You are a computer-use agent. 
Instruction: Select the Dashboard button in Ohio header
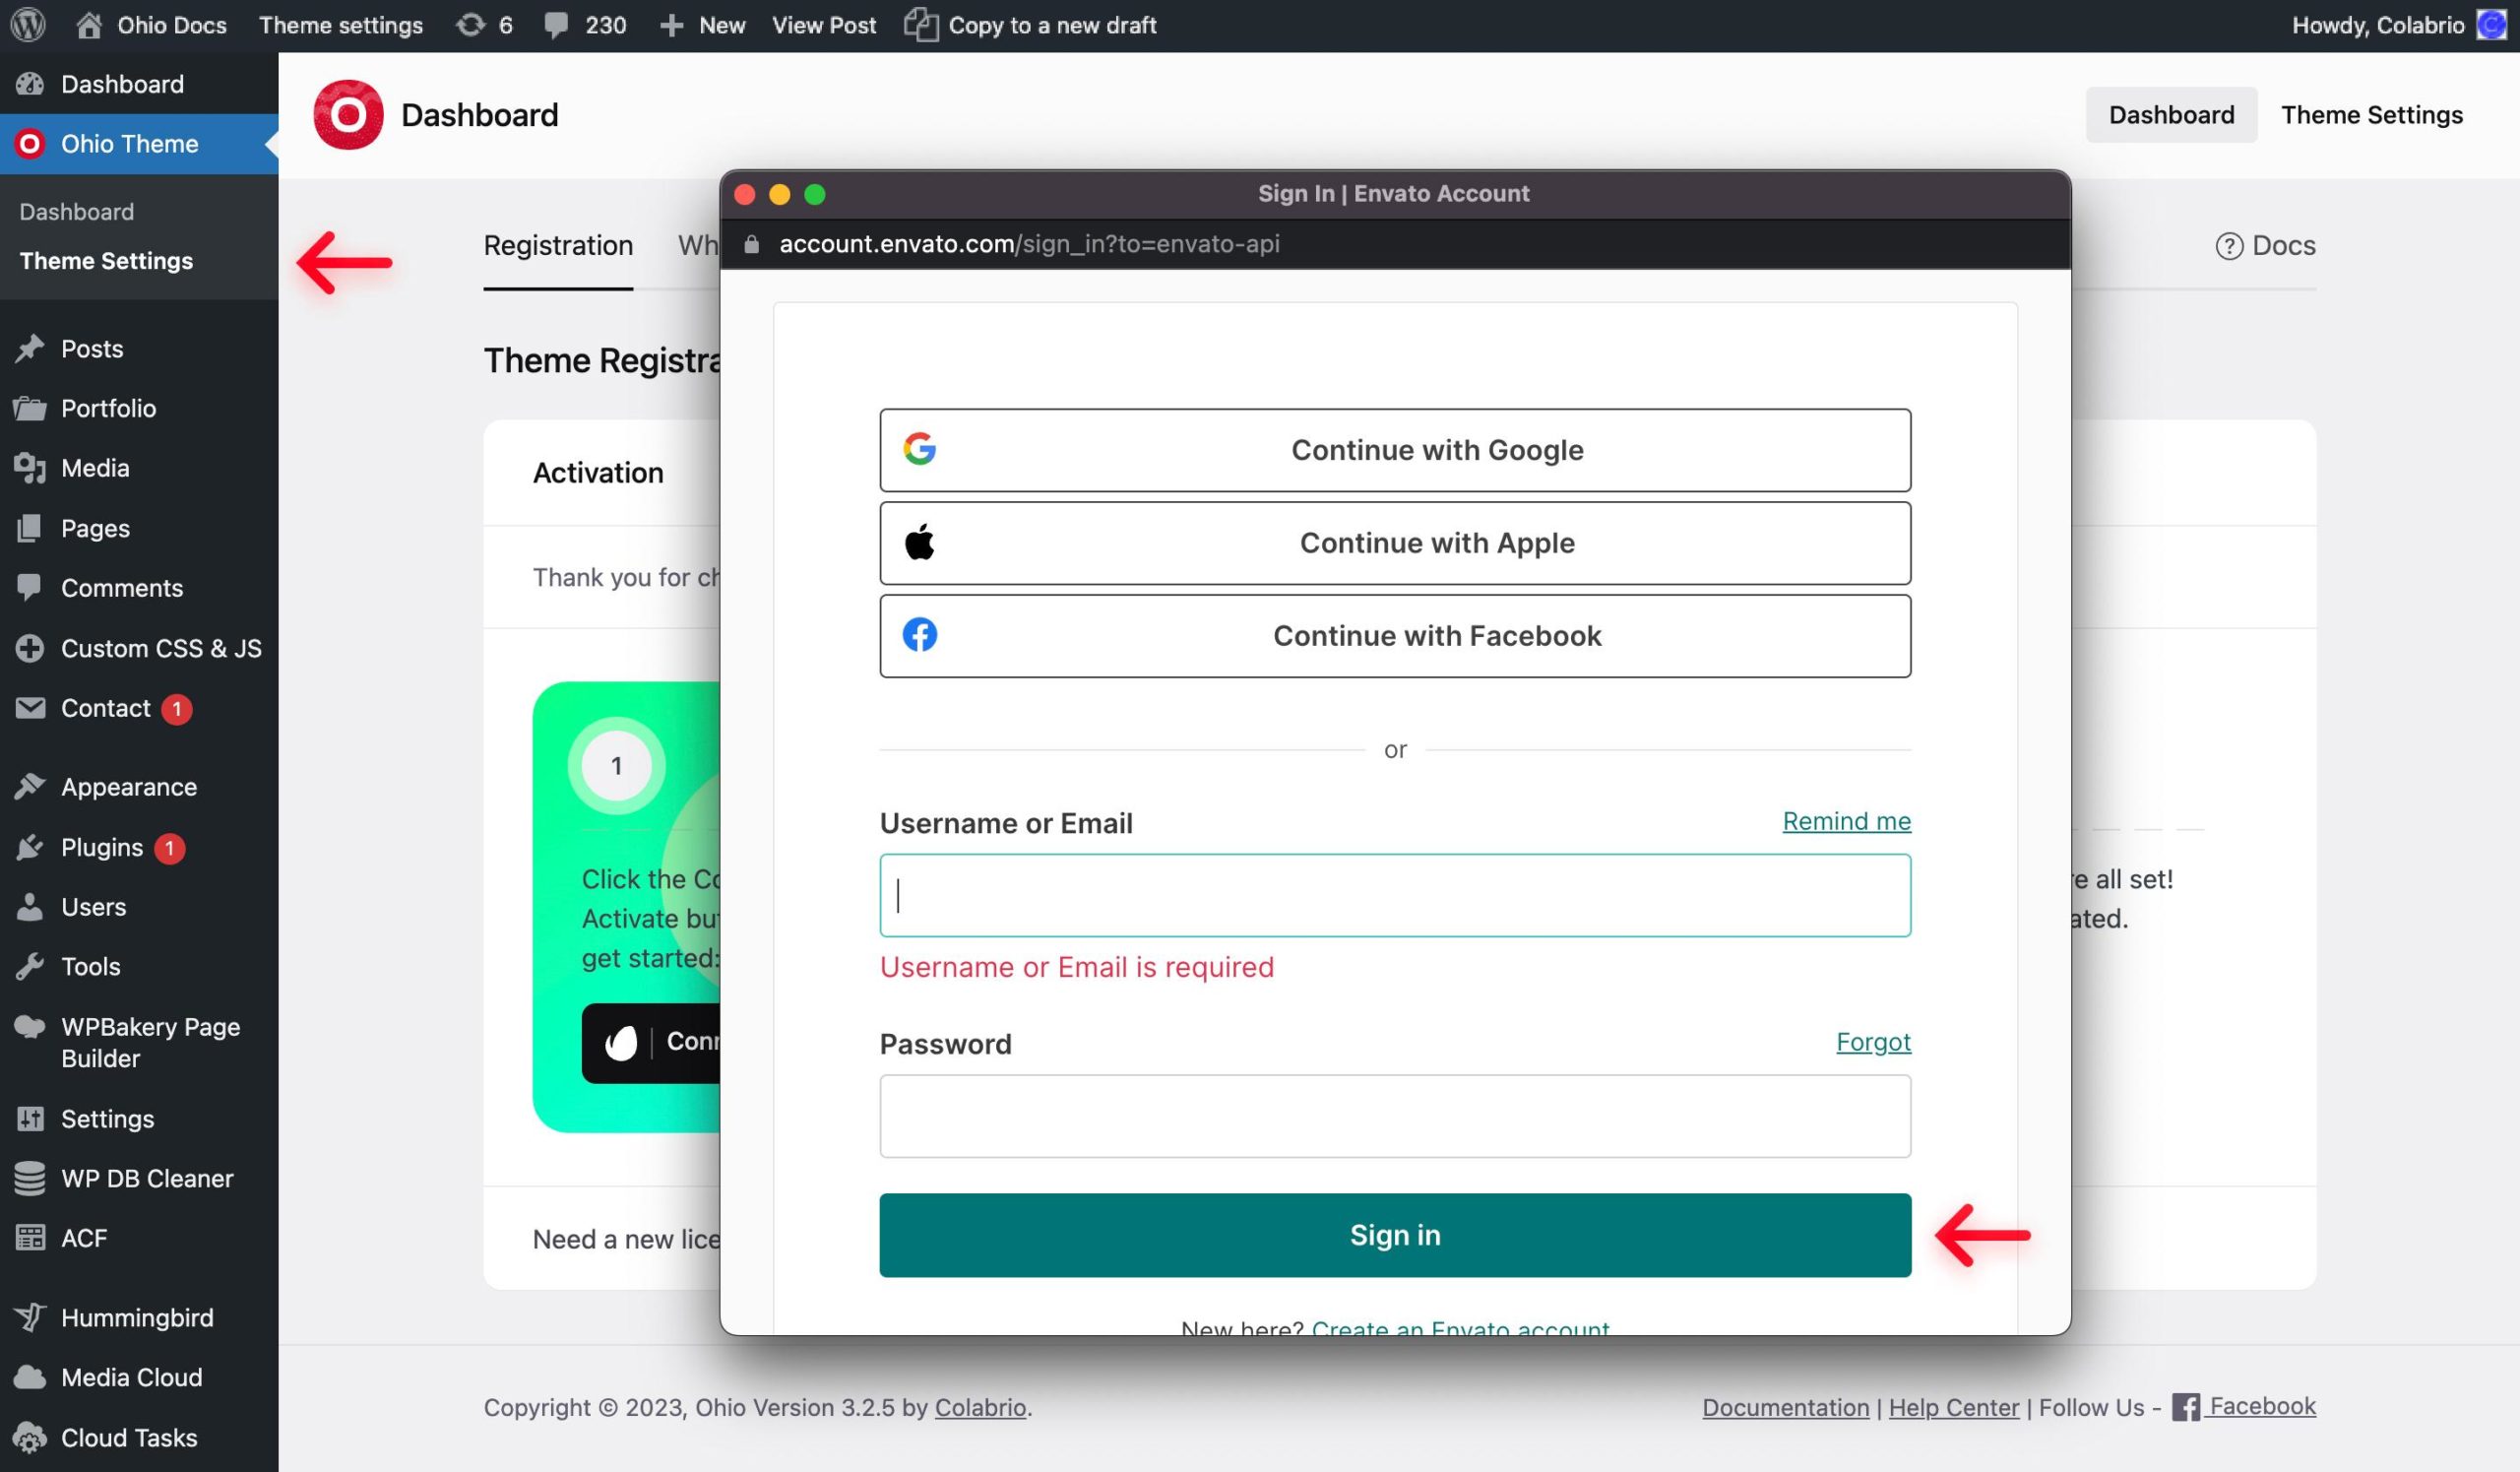[x=2171, y=115]
